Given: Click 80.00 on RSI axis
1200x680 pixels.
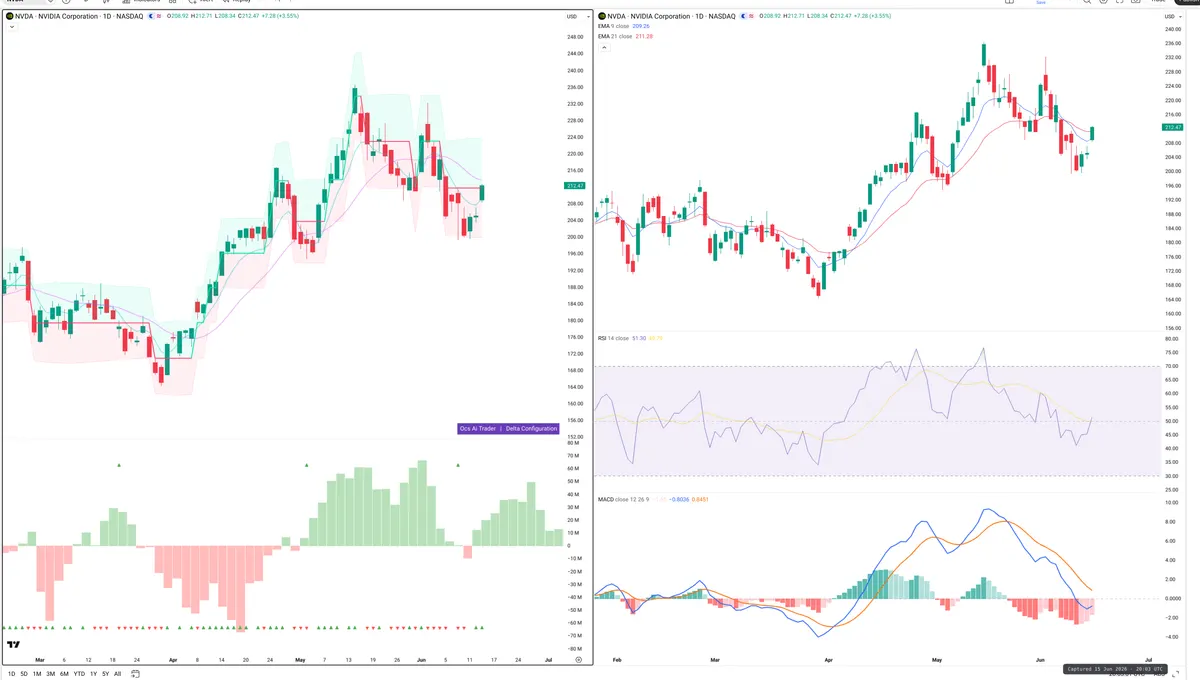Looking at the screenshot, I should click(x=1172, y=339).
